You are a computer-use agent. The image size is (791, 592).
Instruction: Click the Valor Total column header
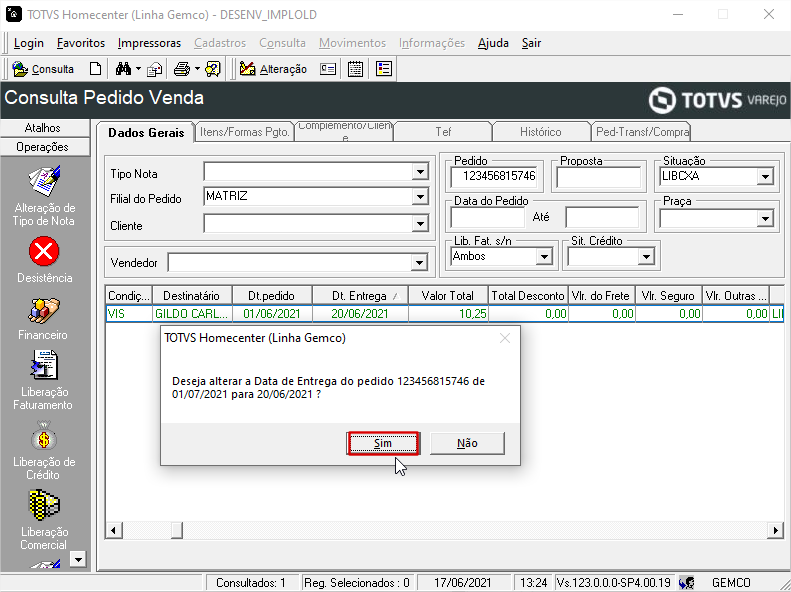(448, 295)
